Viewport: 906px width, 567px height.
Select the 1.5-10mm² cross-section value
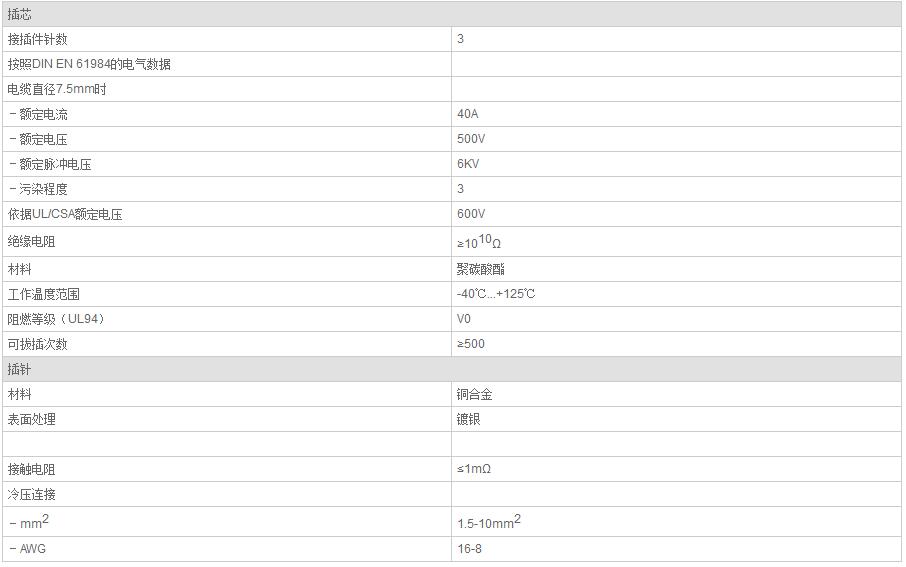tap(489, 522)
